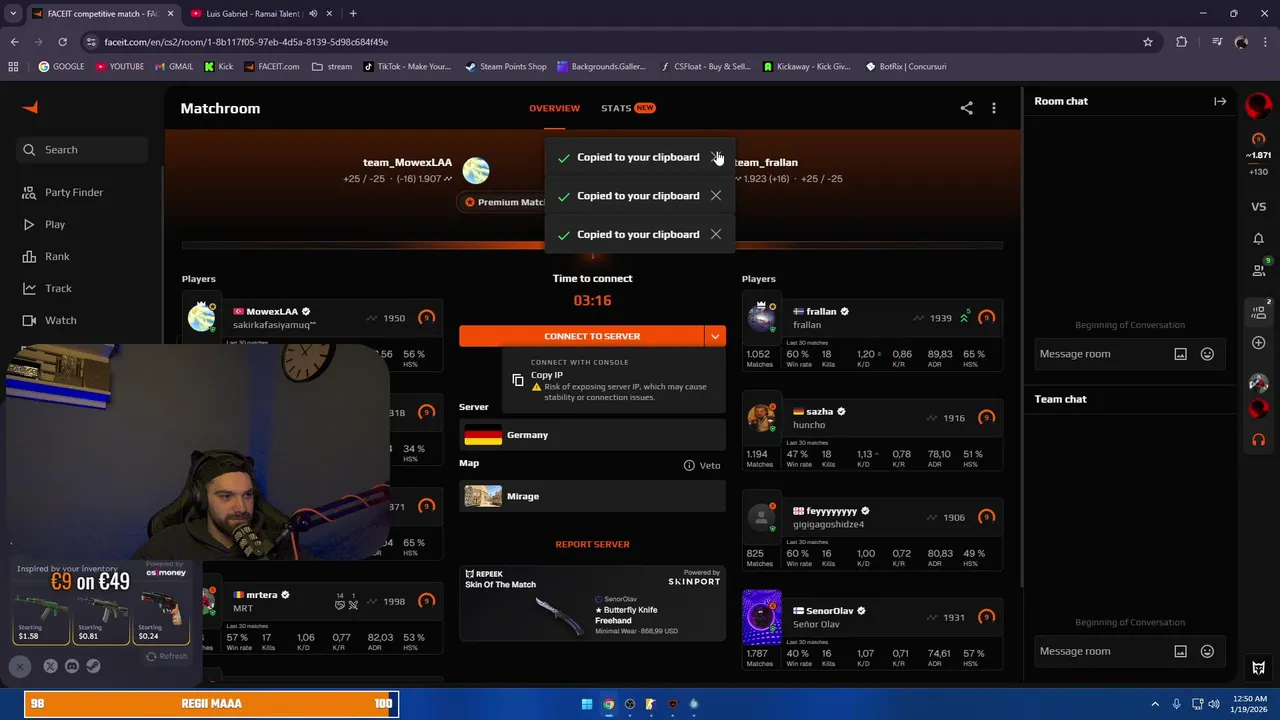Open Party Finder in the sidebar
Screen dimensions: 1280x720
(x=74, y=192)
